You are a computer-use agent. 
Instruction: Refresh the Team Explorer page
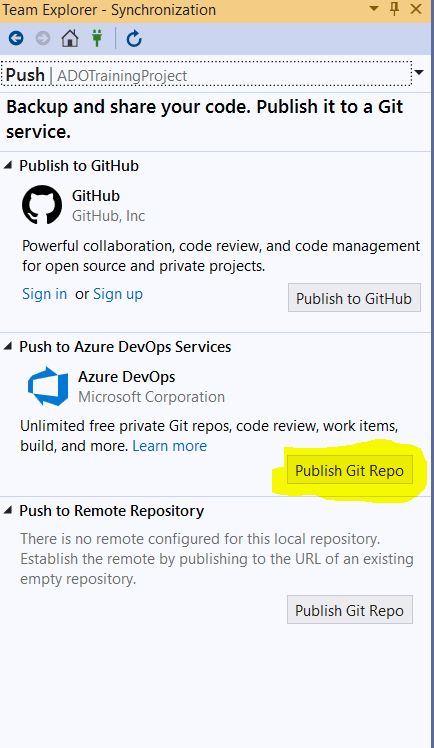[x=134, y=39]
